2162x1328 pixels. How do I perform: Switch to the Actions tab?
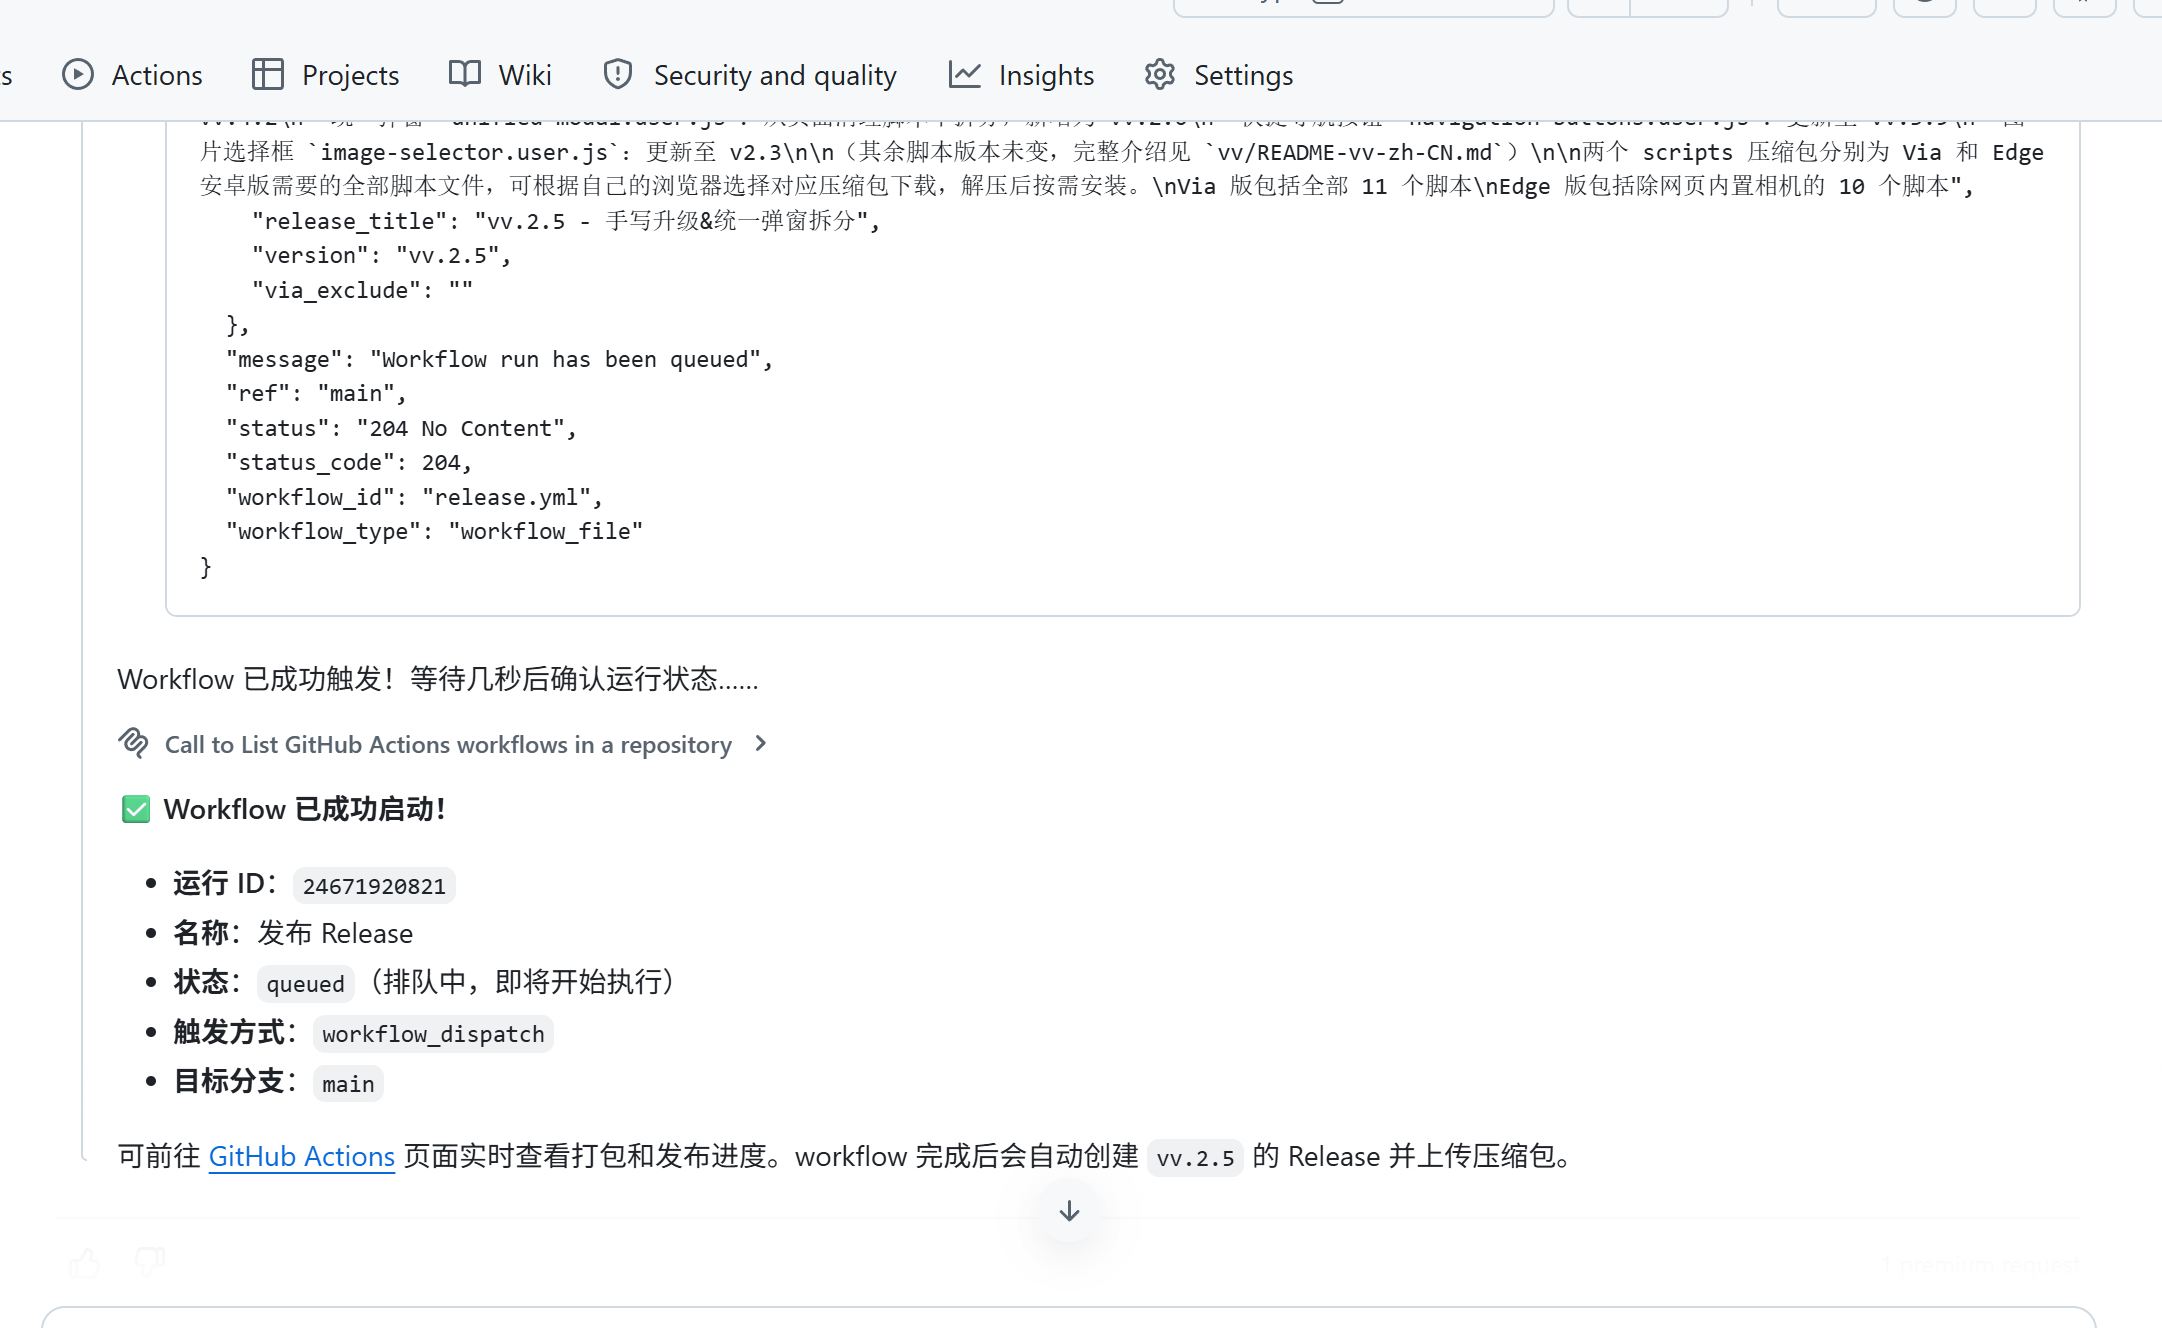click(x=157, y=76)
